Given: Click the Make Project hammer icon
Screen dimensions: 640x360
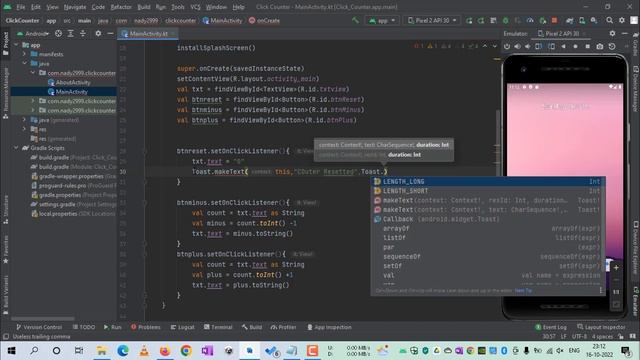Looking at the screenshot, I should tap(356, 20).
